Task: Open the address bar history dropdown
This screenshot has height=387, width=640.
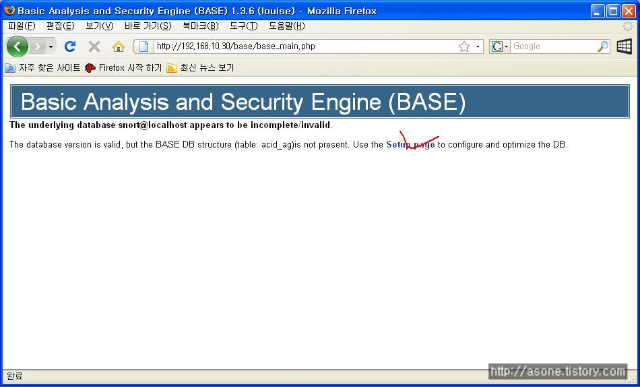Action: coord(478,47)
